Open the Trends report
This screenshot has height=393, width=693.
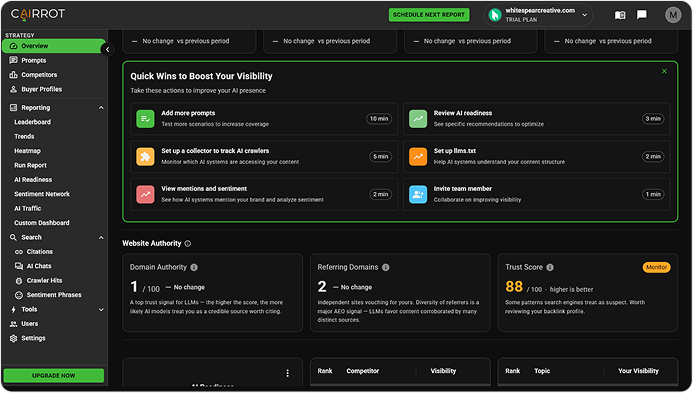tap(24, 137)
